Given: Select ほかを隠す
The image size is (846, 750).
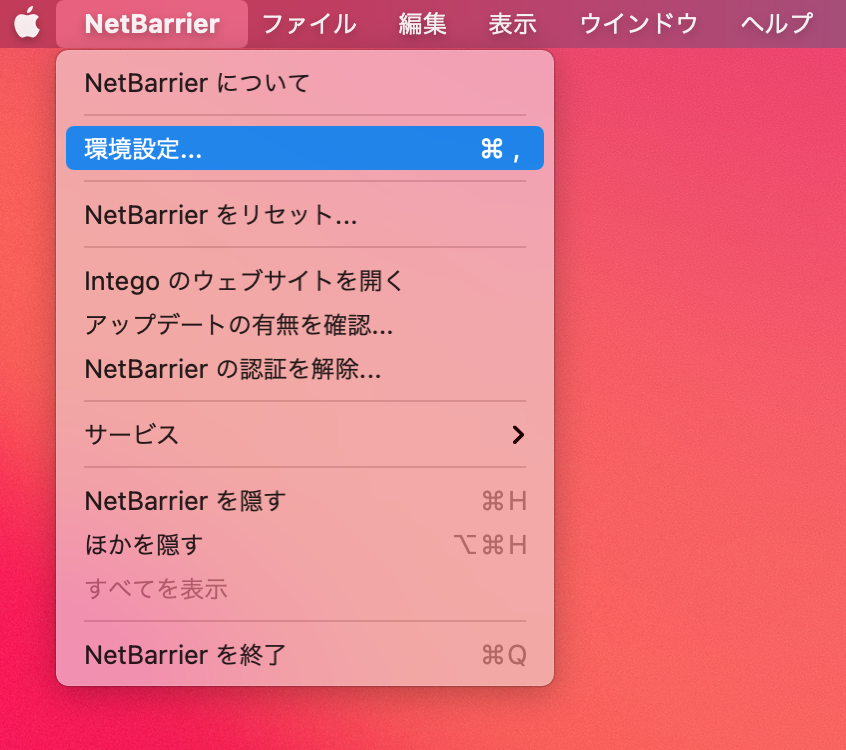Looking at the screenshot, I should point(305,544).
